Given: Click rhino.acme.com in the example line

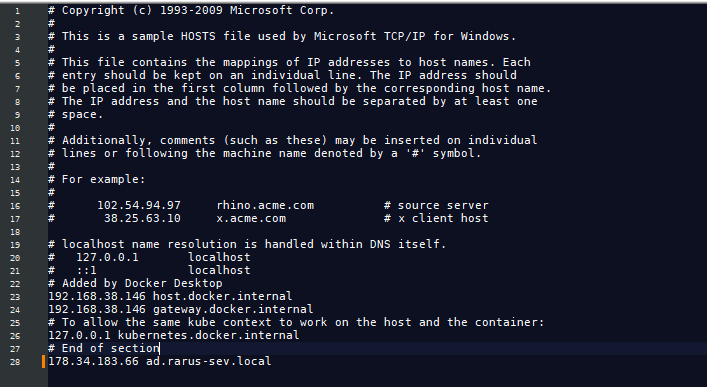Looking at the screenshot, I should [x=265, y=205].
